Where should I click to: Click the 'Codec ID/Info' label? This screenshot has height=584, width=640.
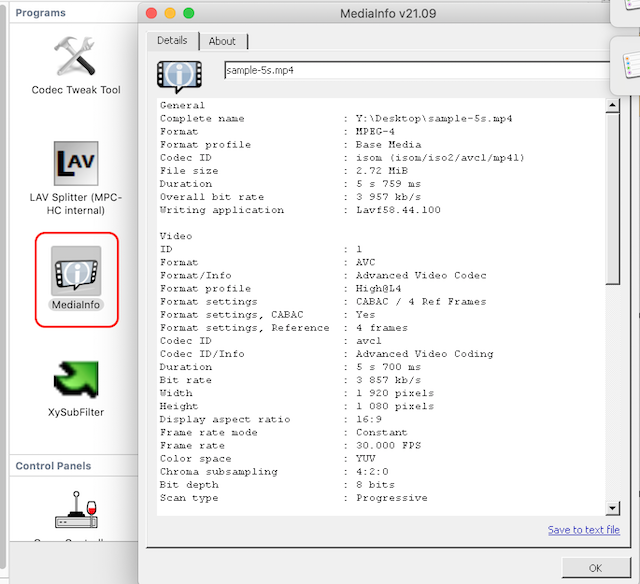(202, 354)
